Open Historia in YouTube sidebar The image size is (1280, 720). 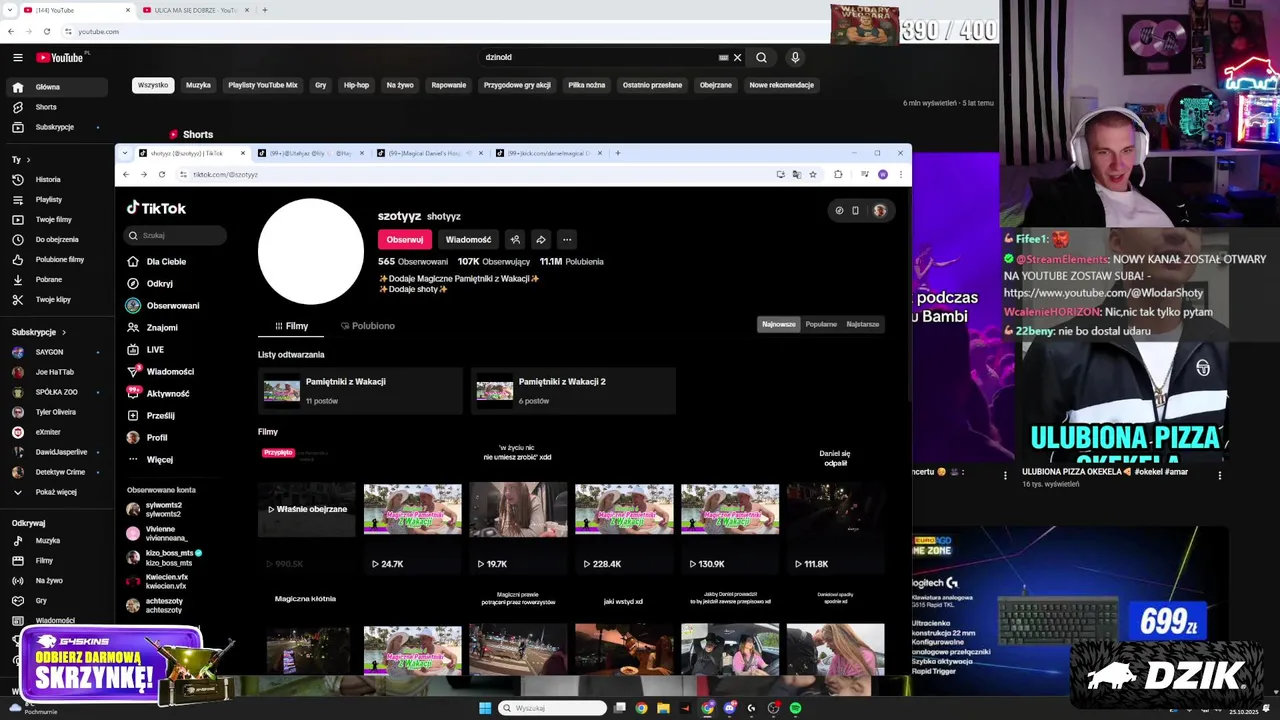[48, 180]
